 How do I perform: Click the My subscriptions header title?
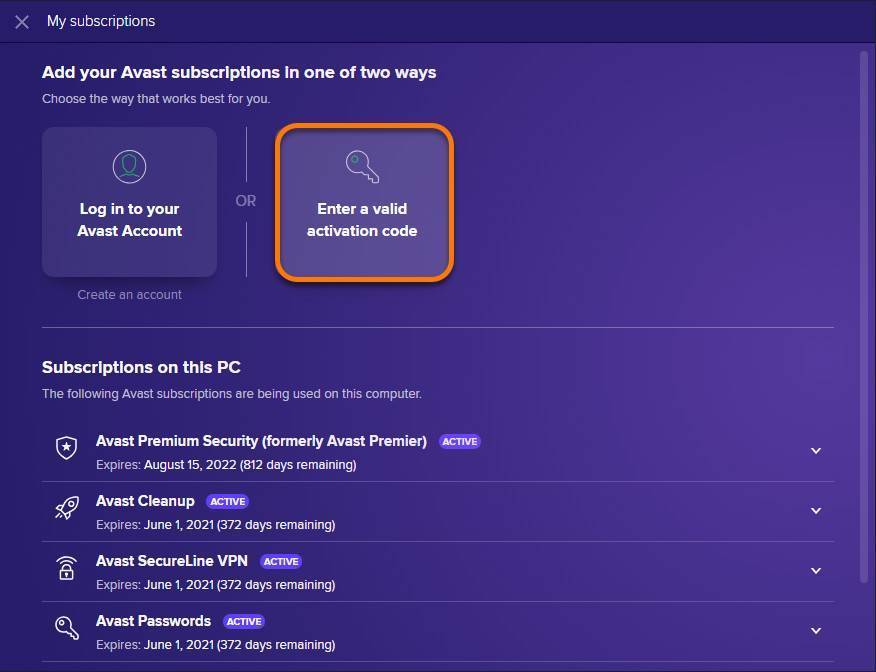coord(101,21)
